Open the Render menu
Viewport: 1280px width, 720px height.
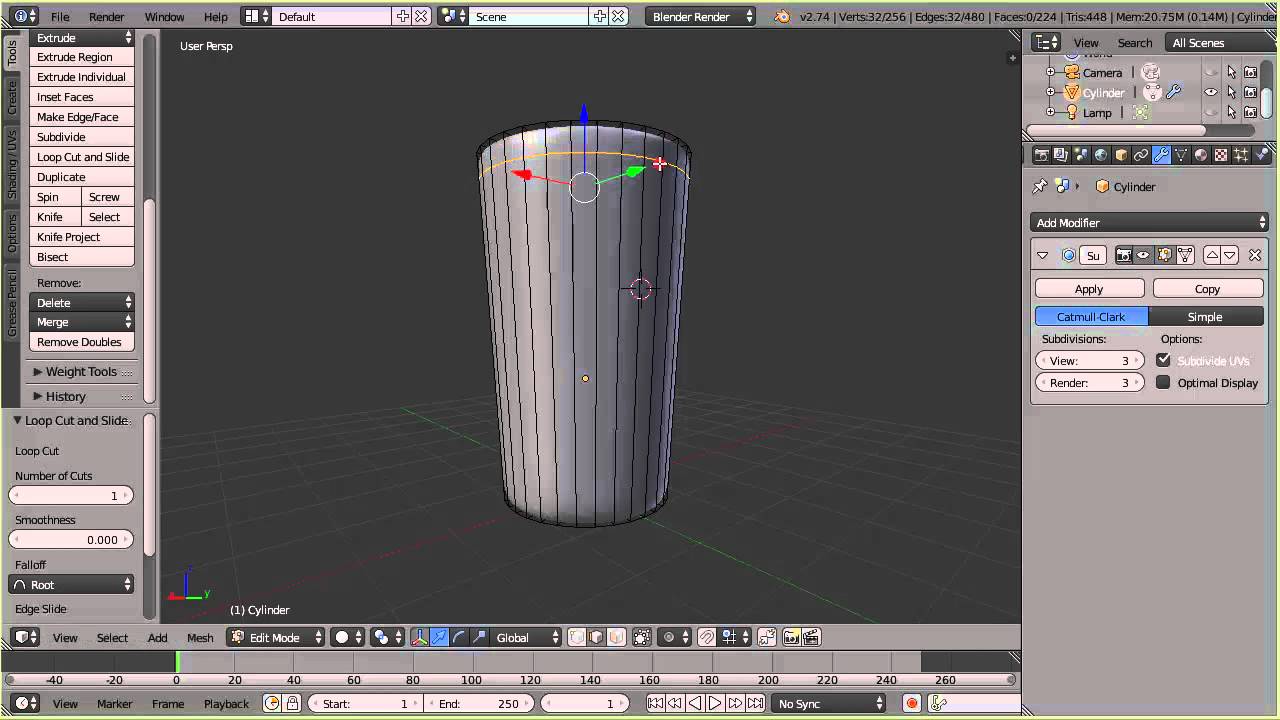pyautogui.click(x=106, y=17)
